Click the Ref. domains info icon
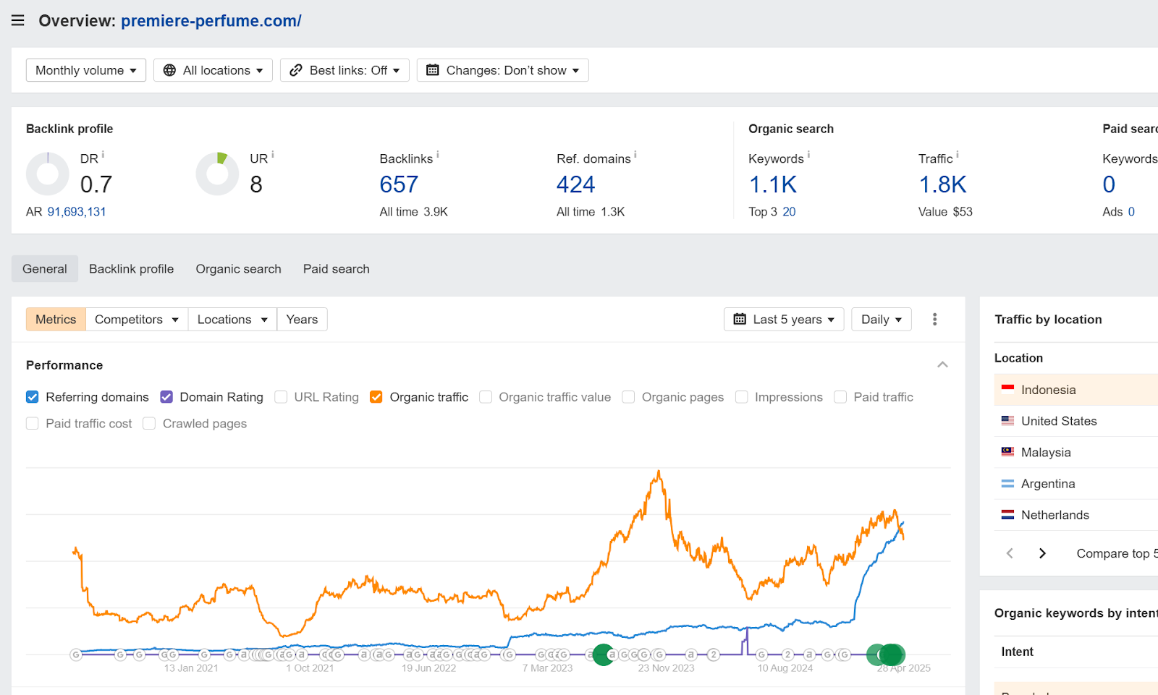 tap(635, 155)
